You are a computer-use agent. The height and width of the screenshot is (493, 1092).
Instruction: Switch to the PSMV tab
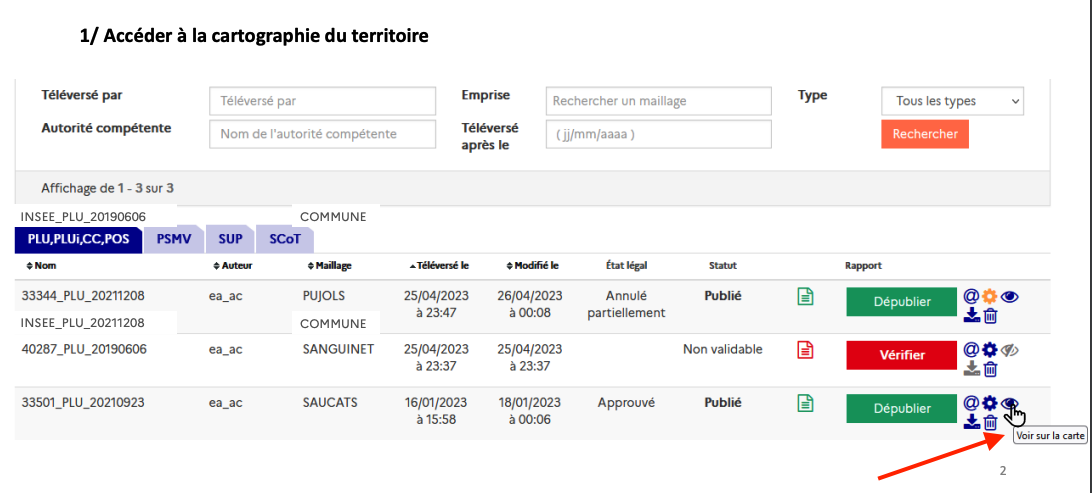click(173, 239)
